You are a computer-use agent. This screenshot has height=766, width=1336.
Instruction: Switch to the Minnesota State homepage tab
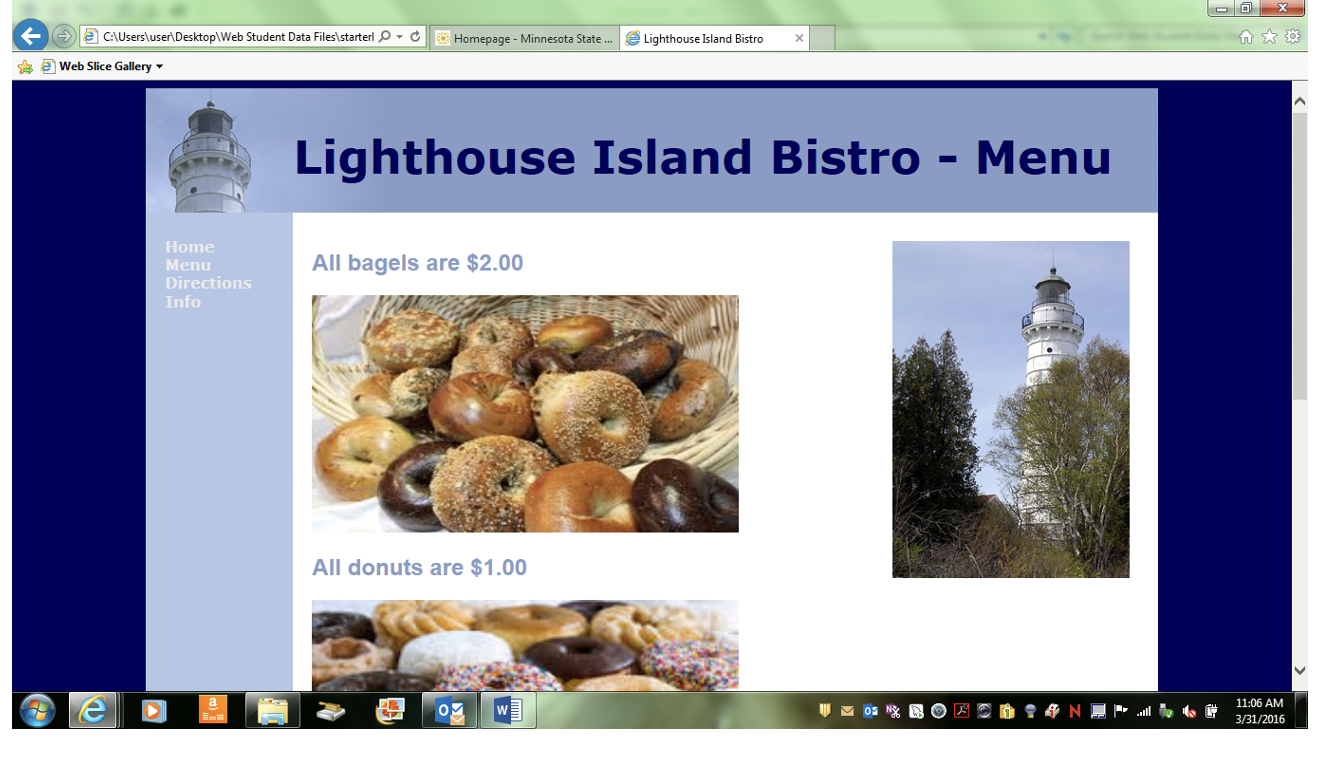(x=524, y=38)
